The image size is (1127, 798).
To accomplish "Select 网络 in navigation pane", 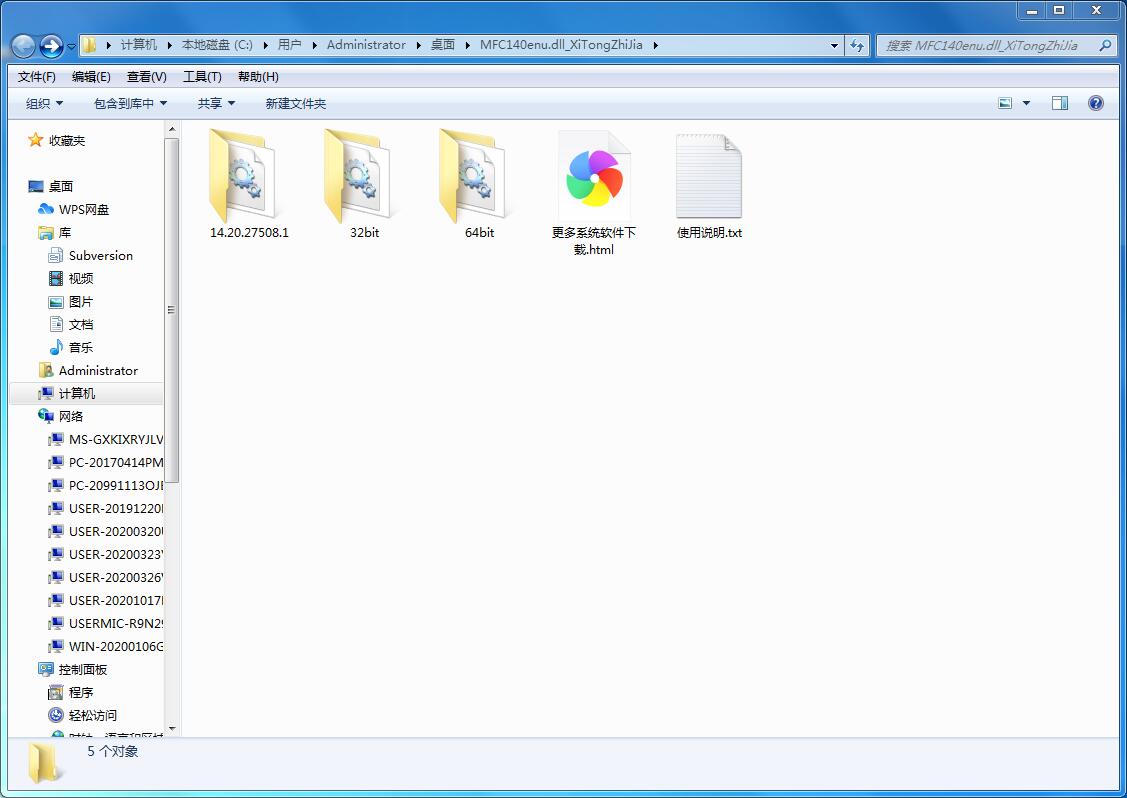I will pos(70,416).
